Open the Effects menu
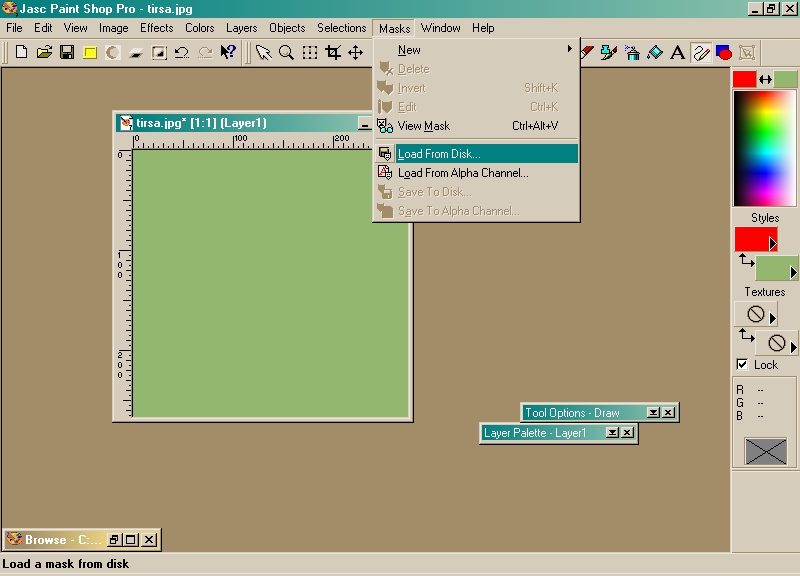This screenshot has height=576, width=800. (157, 28)
